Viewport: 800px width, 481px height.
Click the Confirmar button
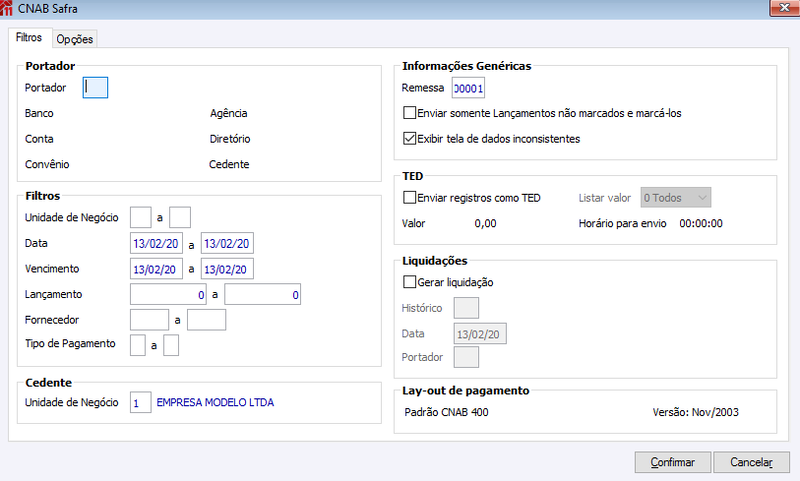[x=672, y=462]
